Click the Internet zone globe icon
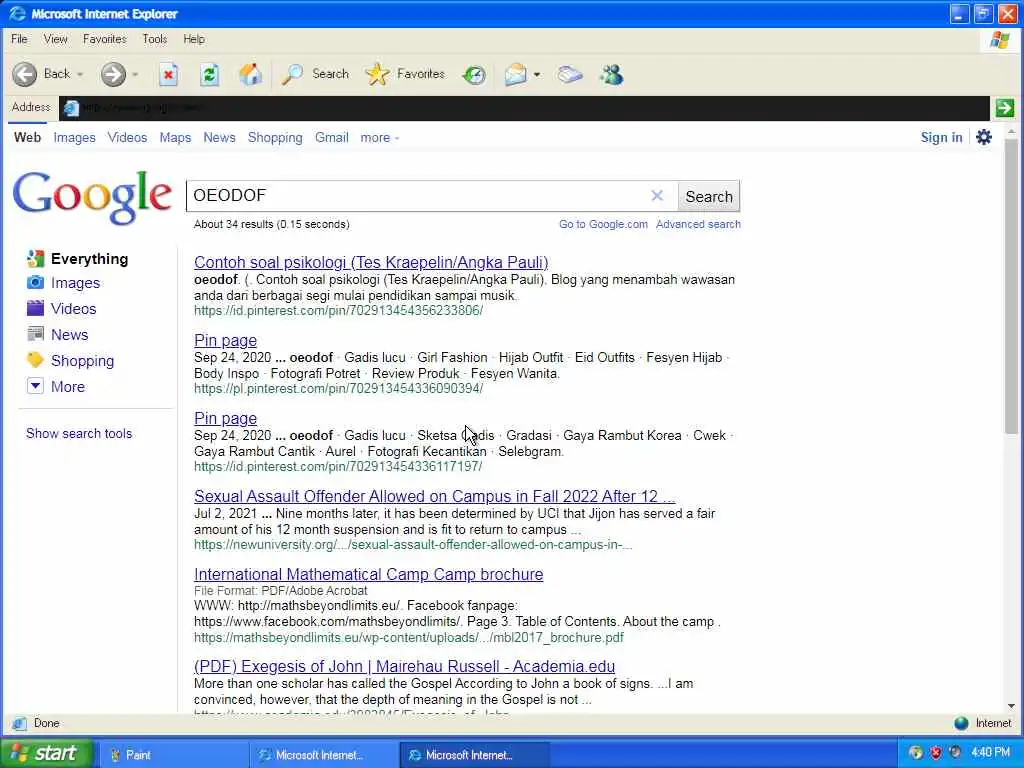 click(x=961, y=723)
